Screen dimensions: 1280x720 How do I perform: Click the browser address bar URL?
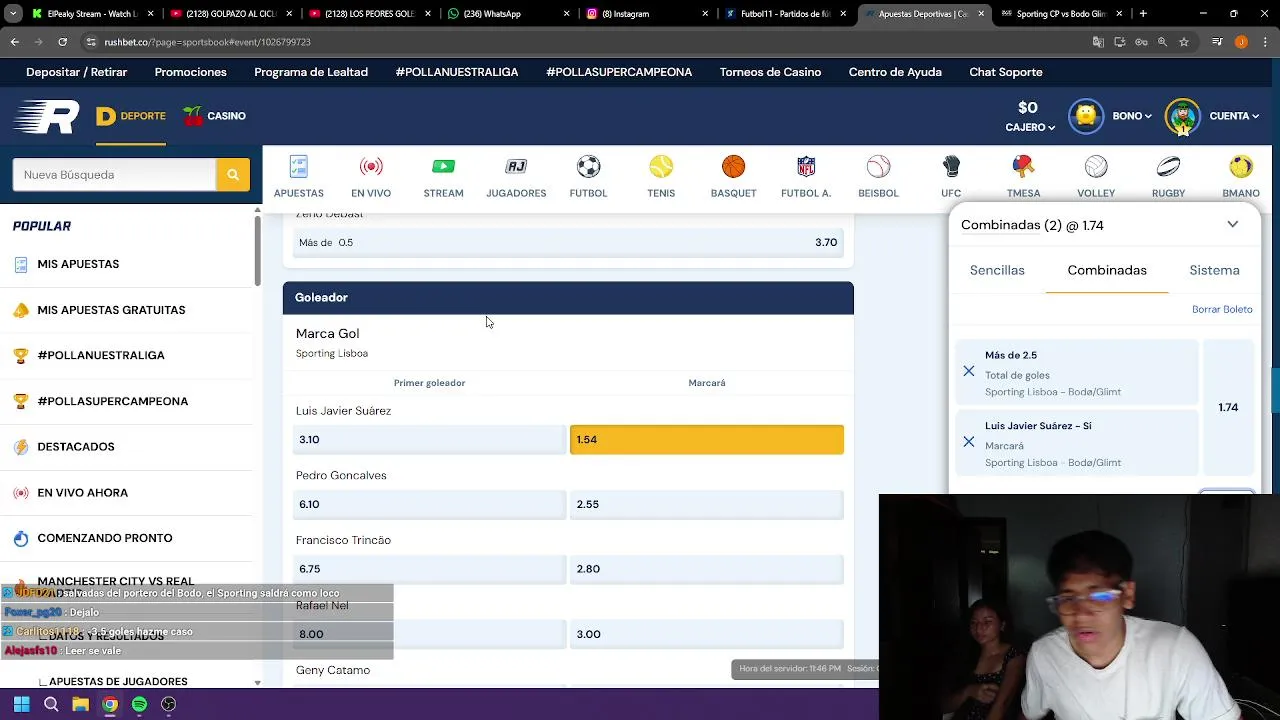point(208,42)
